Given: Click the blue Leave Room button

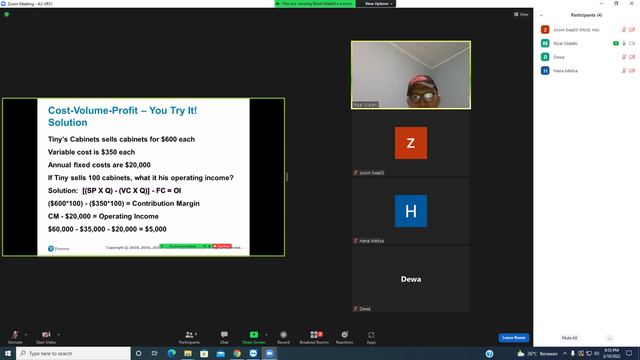Looking at the screenshot, I should click(x=513, y=338).
